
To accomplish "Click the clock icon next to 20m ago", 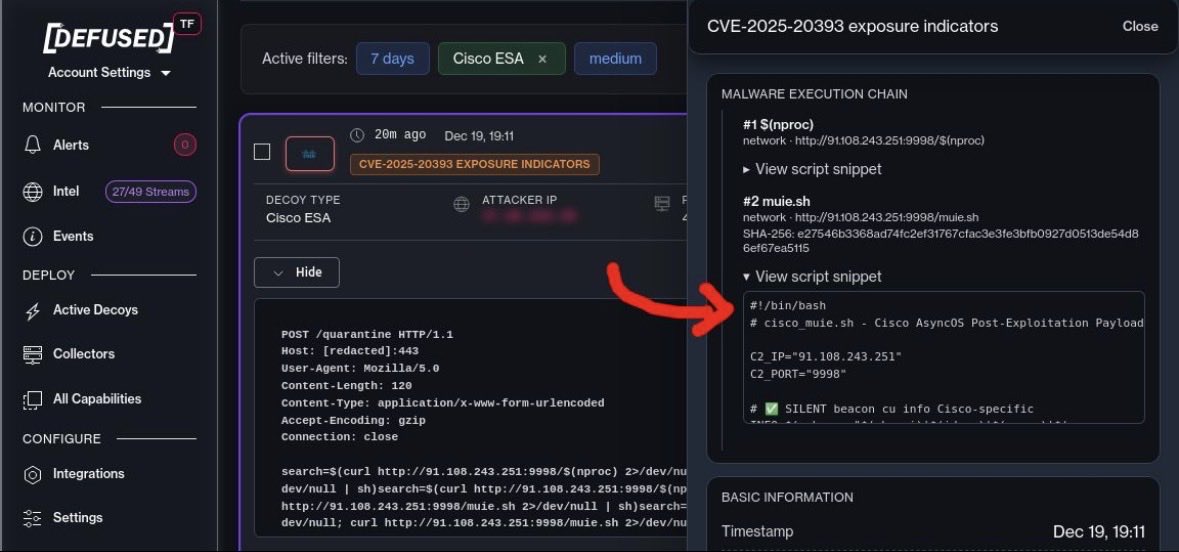I will point(357,135).
